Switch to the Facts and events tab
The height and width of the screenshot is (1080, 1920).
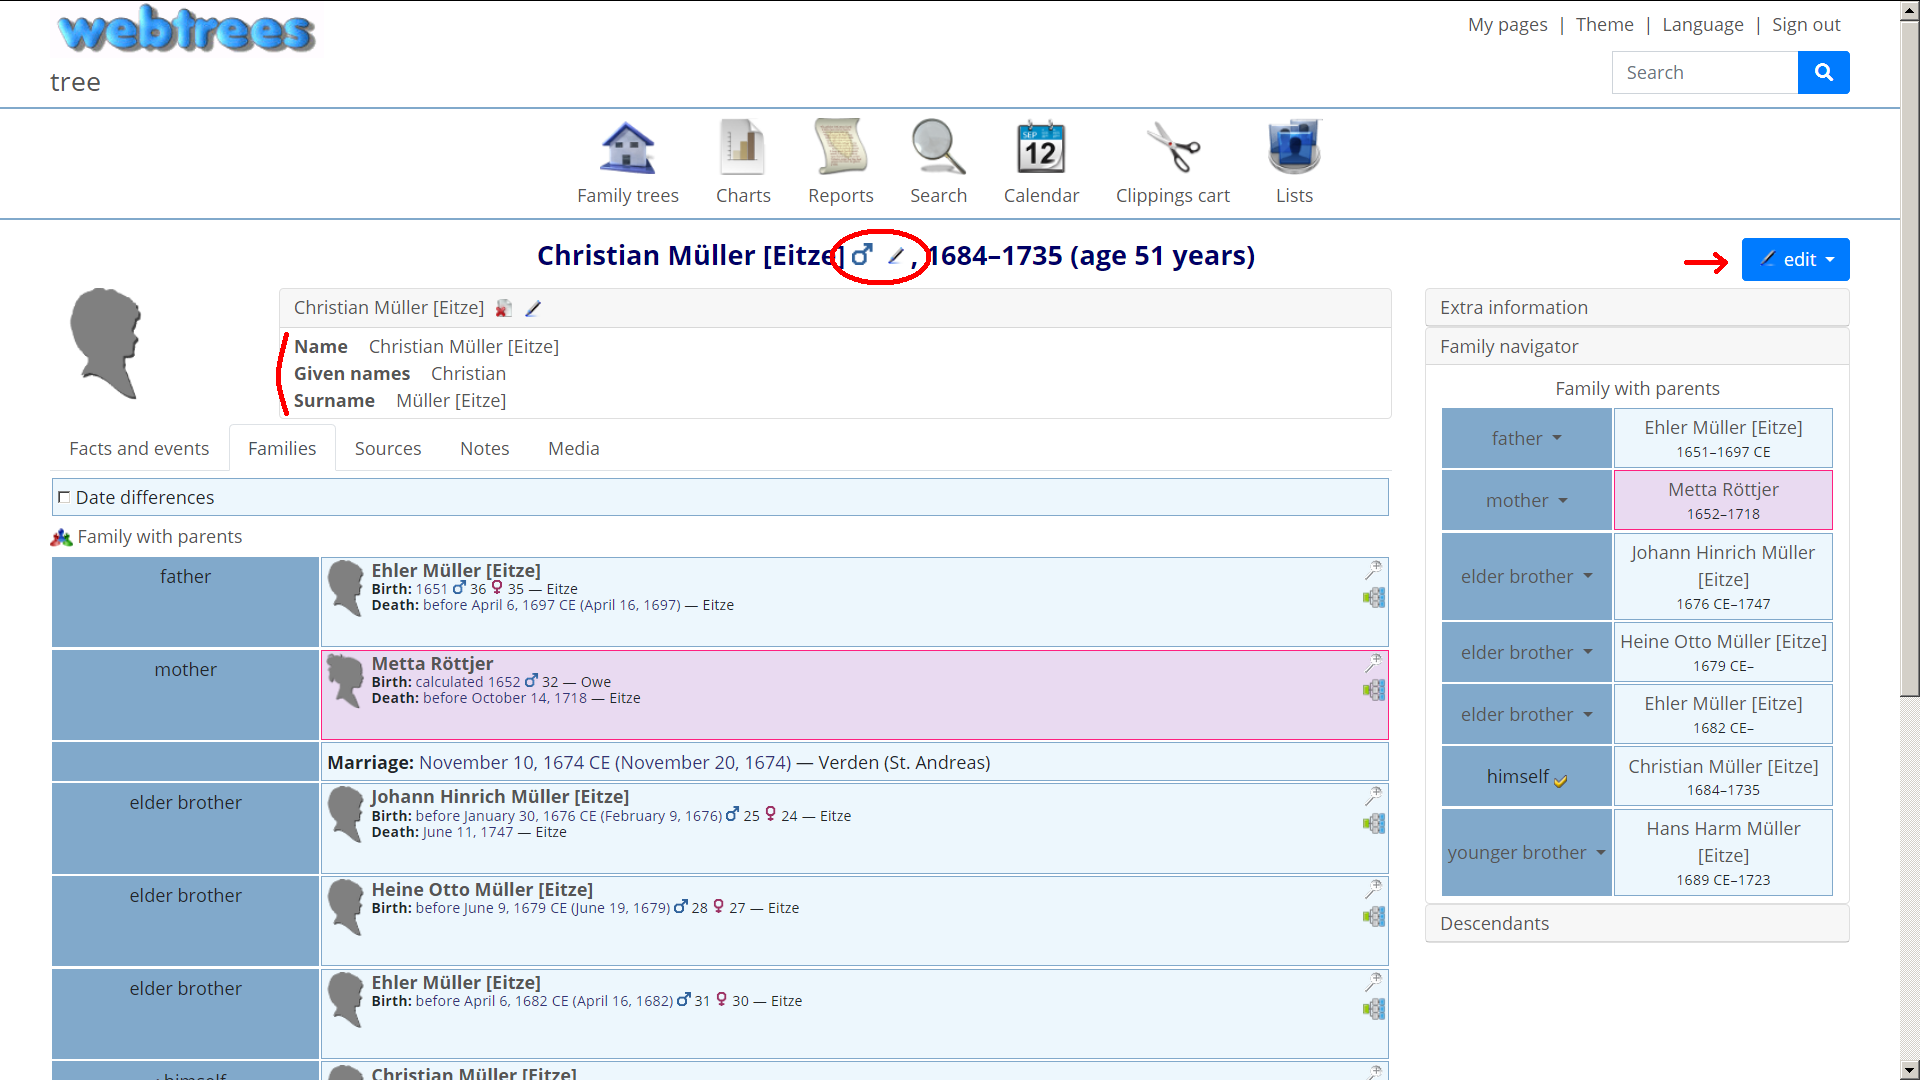139,449
